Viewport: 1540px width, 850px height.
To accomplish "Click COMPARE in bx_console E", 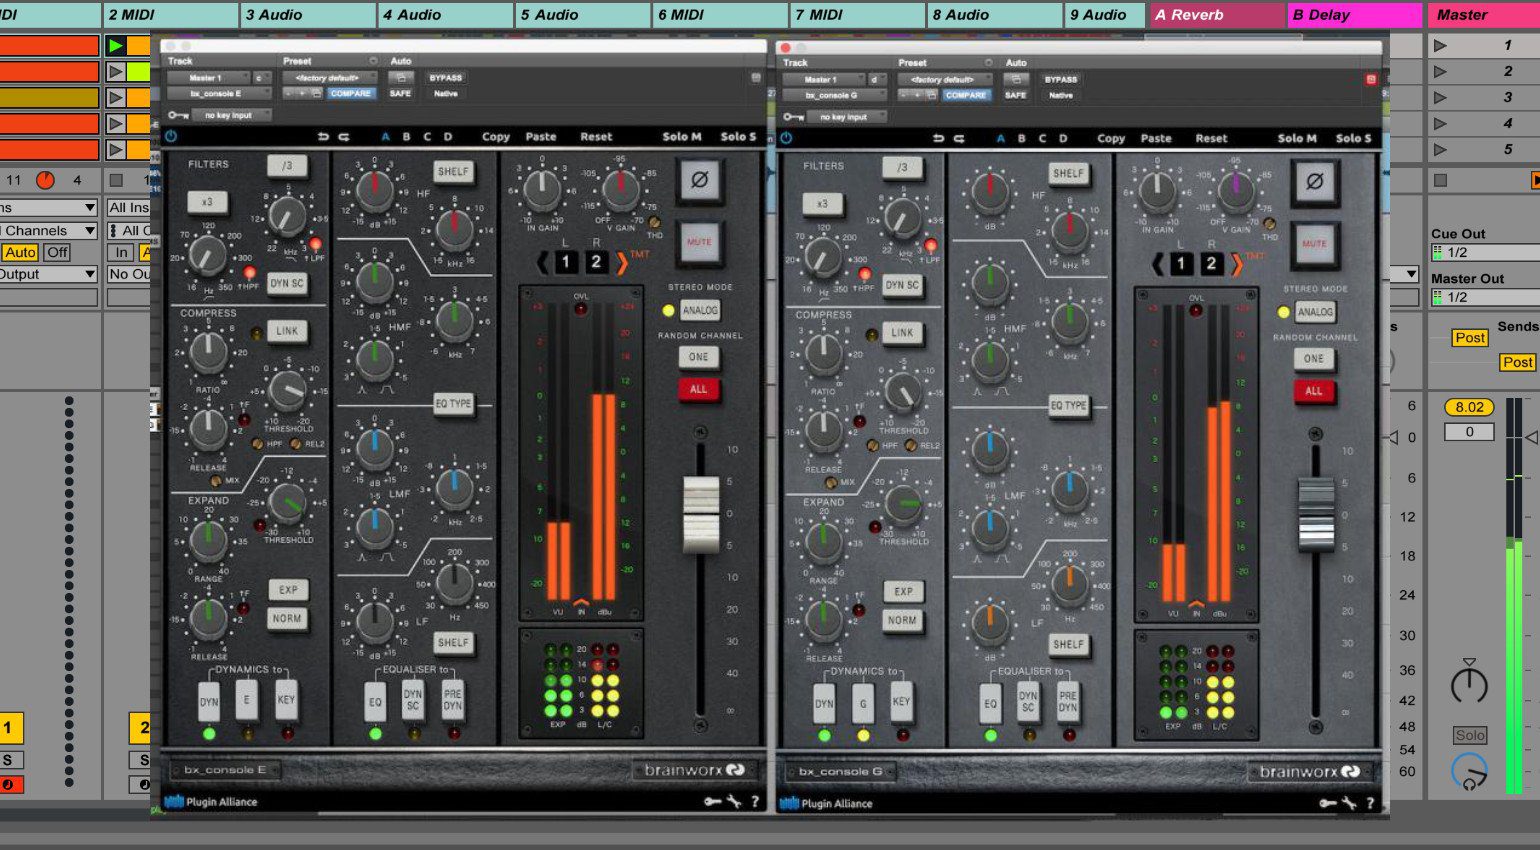I will pos(351,93).
